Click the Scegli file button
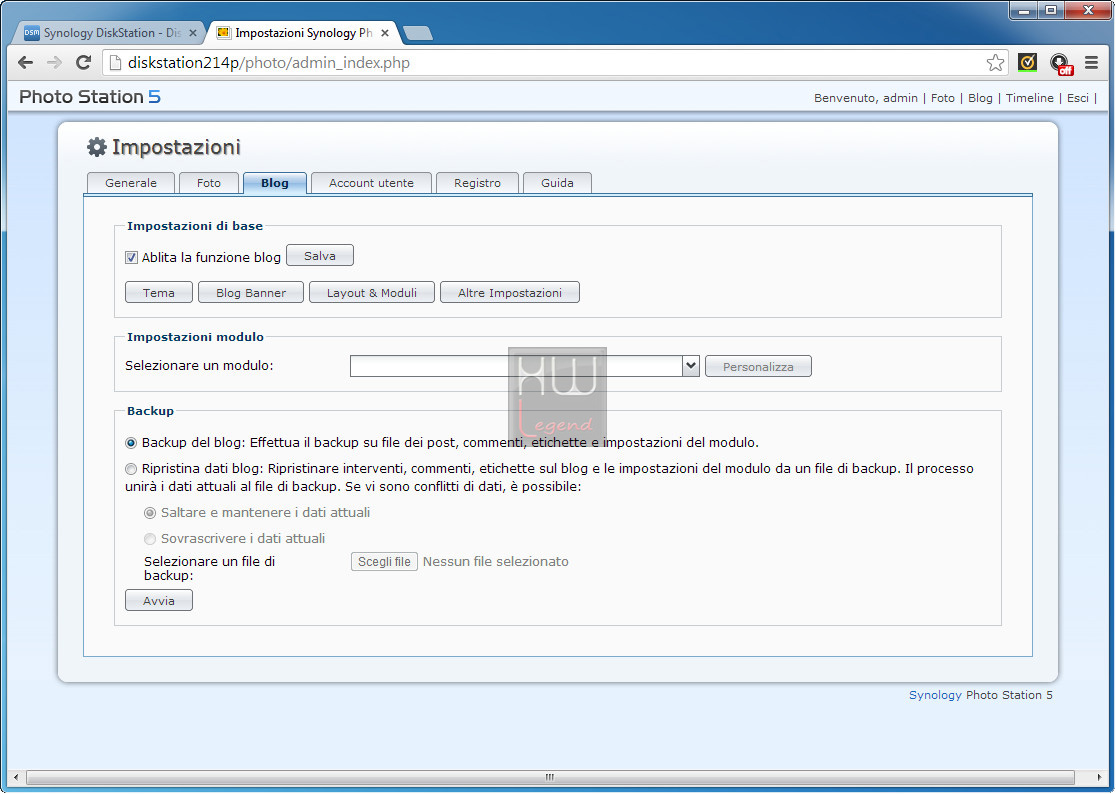This screenshot has height=794, width=1116. click(384, 561)
